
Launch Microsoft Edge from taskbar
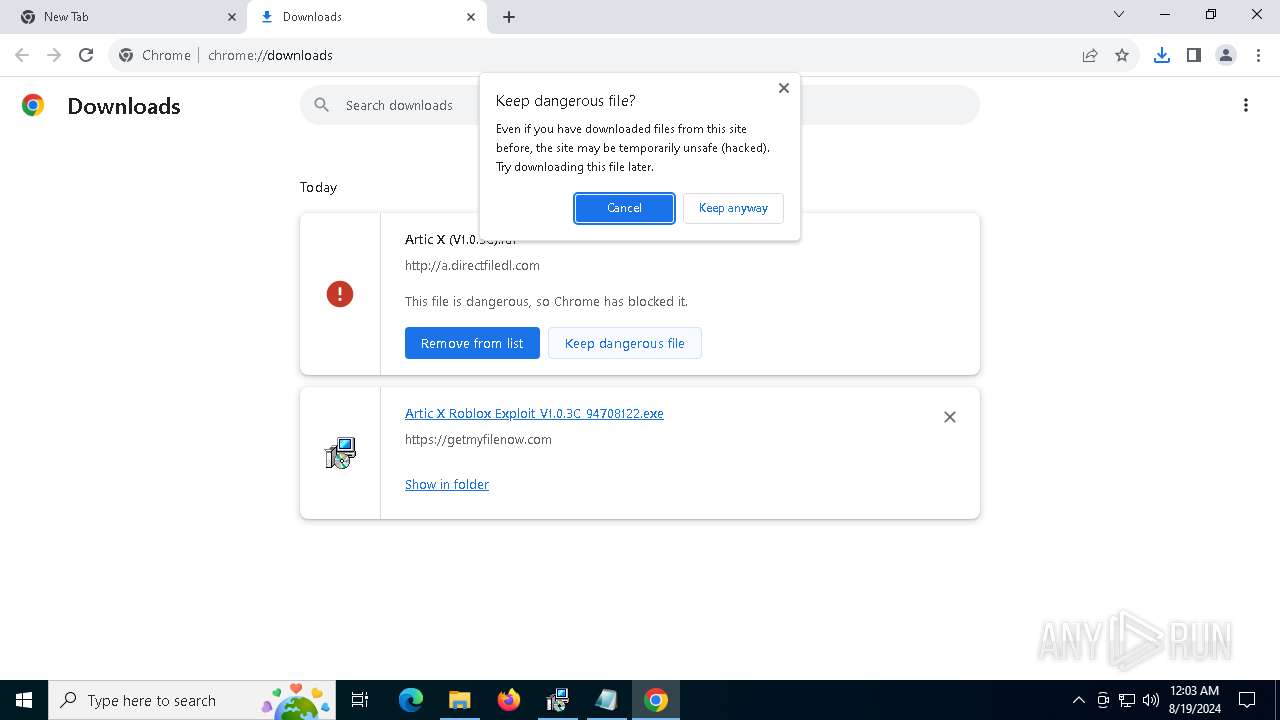411,700
